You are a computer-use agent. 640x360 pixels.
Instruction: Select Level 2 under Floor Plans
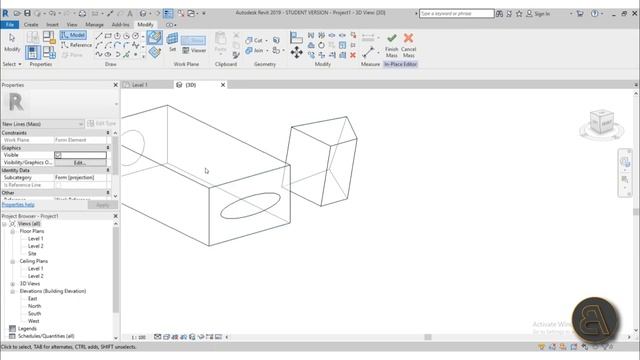(x=36, y=246)
